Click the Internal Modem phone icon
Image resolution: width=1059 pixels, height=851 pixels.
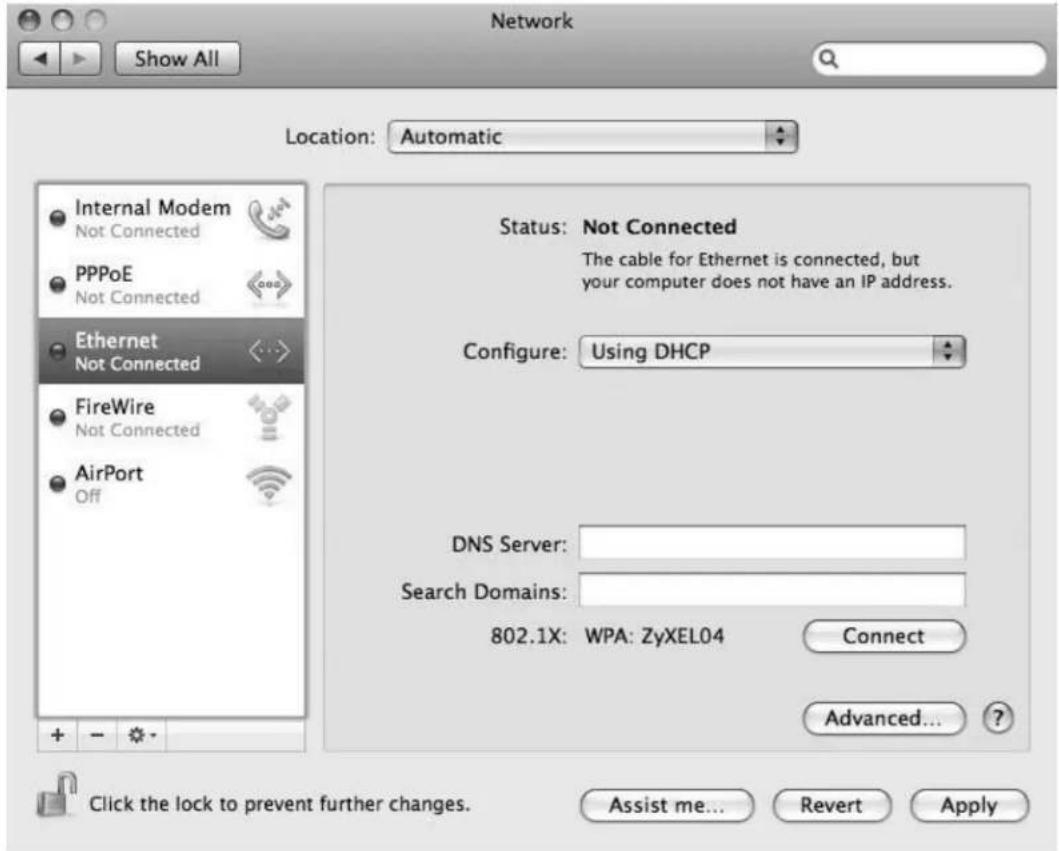[x=269, y=217]
